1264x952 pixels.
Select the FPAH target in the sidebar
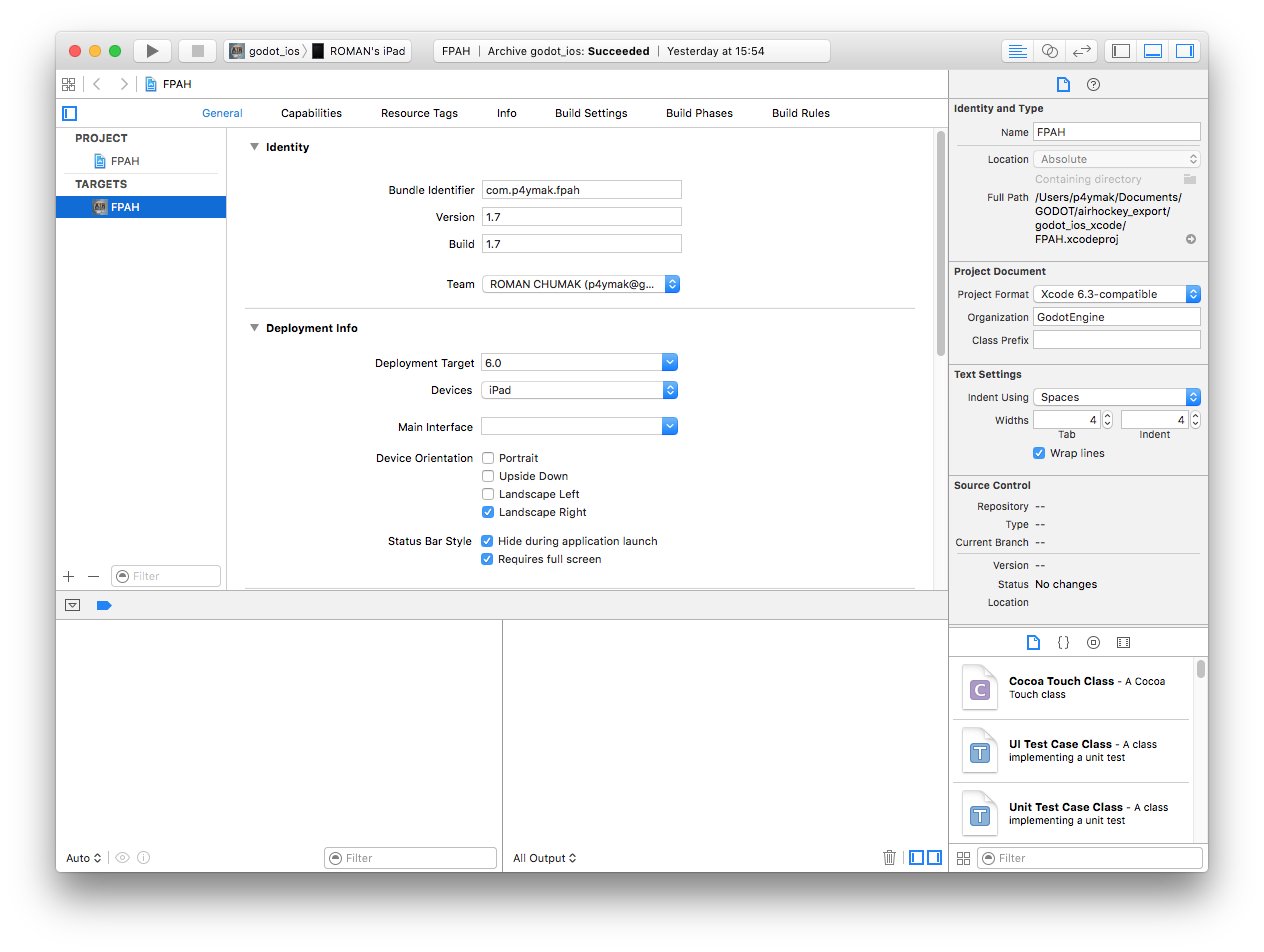click(141, 207)
